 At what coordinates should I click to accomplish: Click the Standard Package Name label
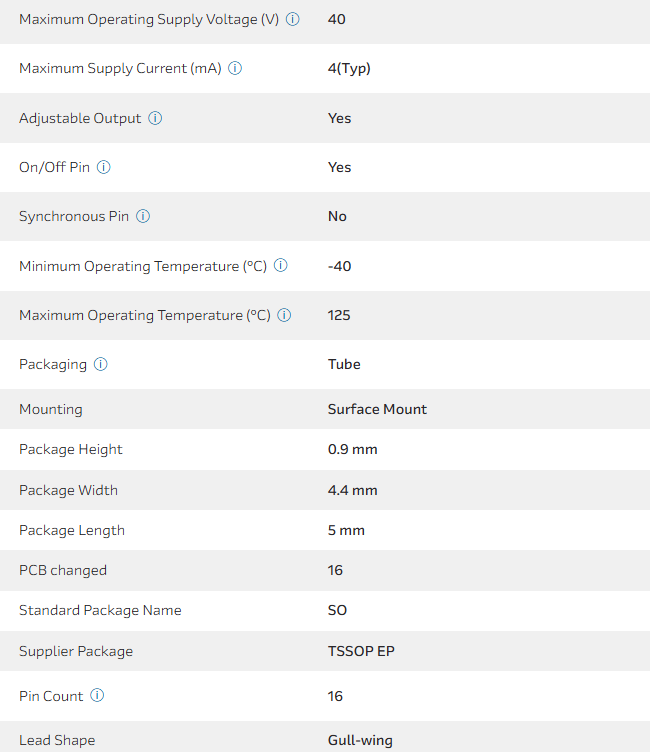click(100, 610)
